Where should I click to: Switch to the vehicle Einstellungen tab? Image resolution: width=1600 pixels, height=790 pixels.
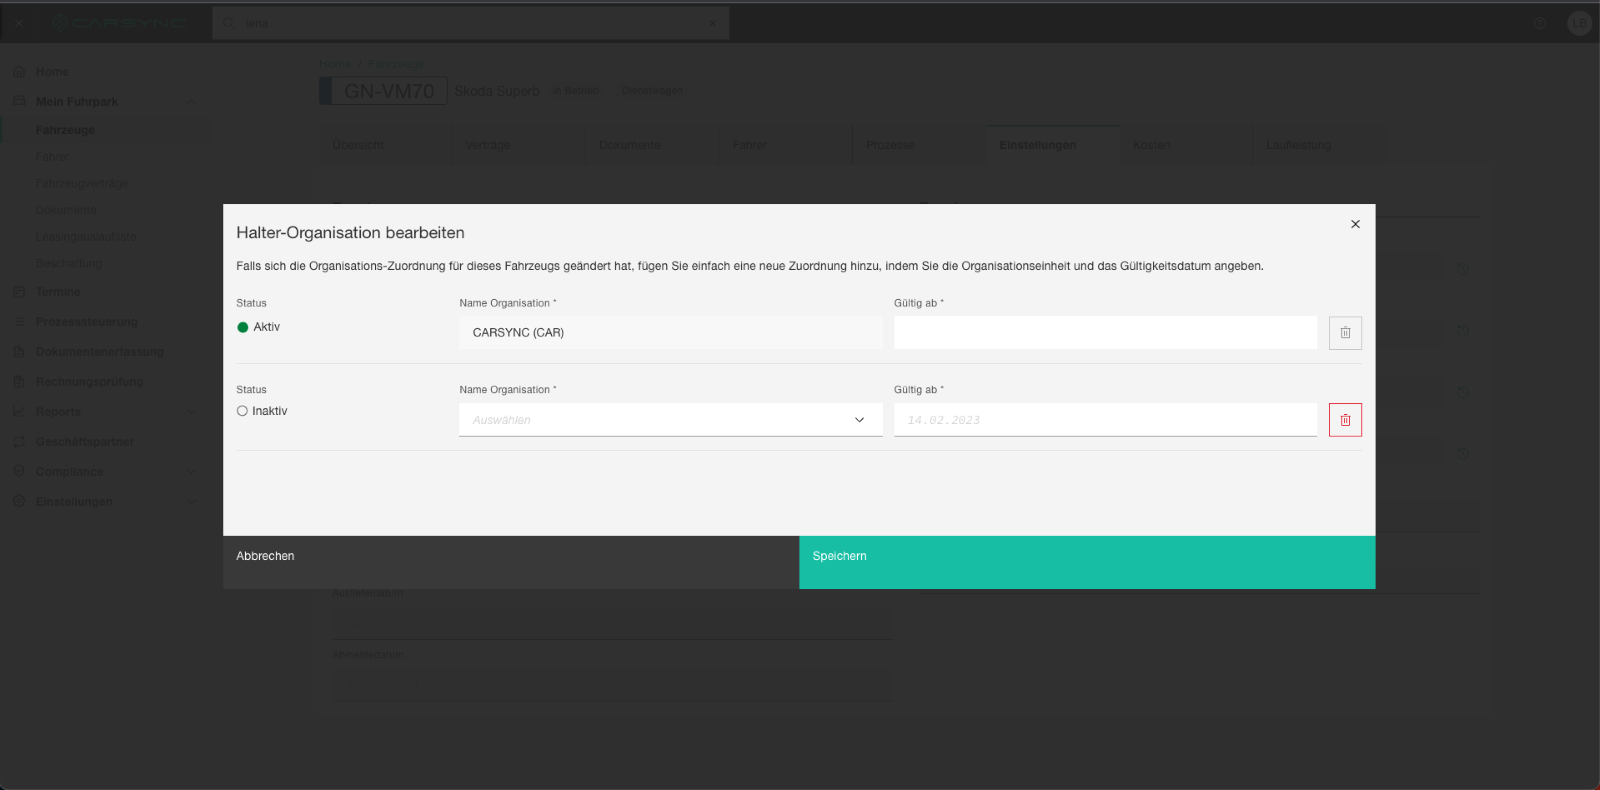tap(1052, 145)
